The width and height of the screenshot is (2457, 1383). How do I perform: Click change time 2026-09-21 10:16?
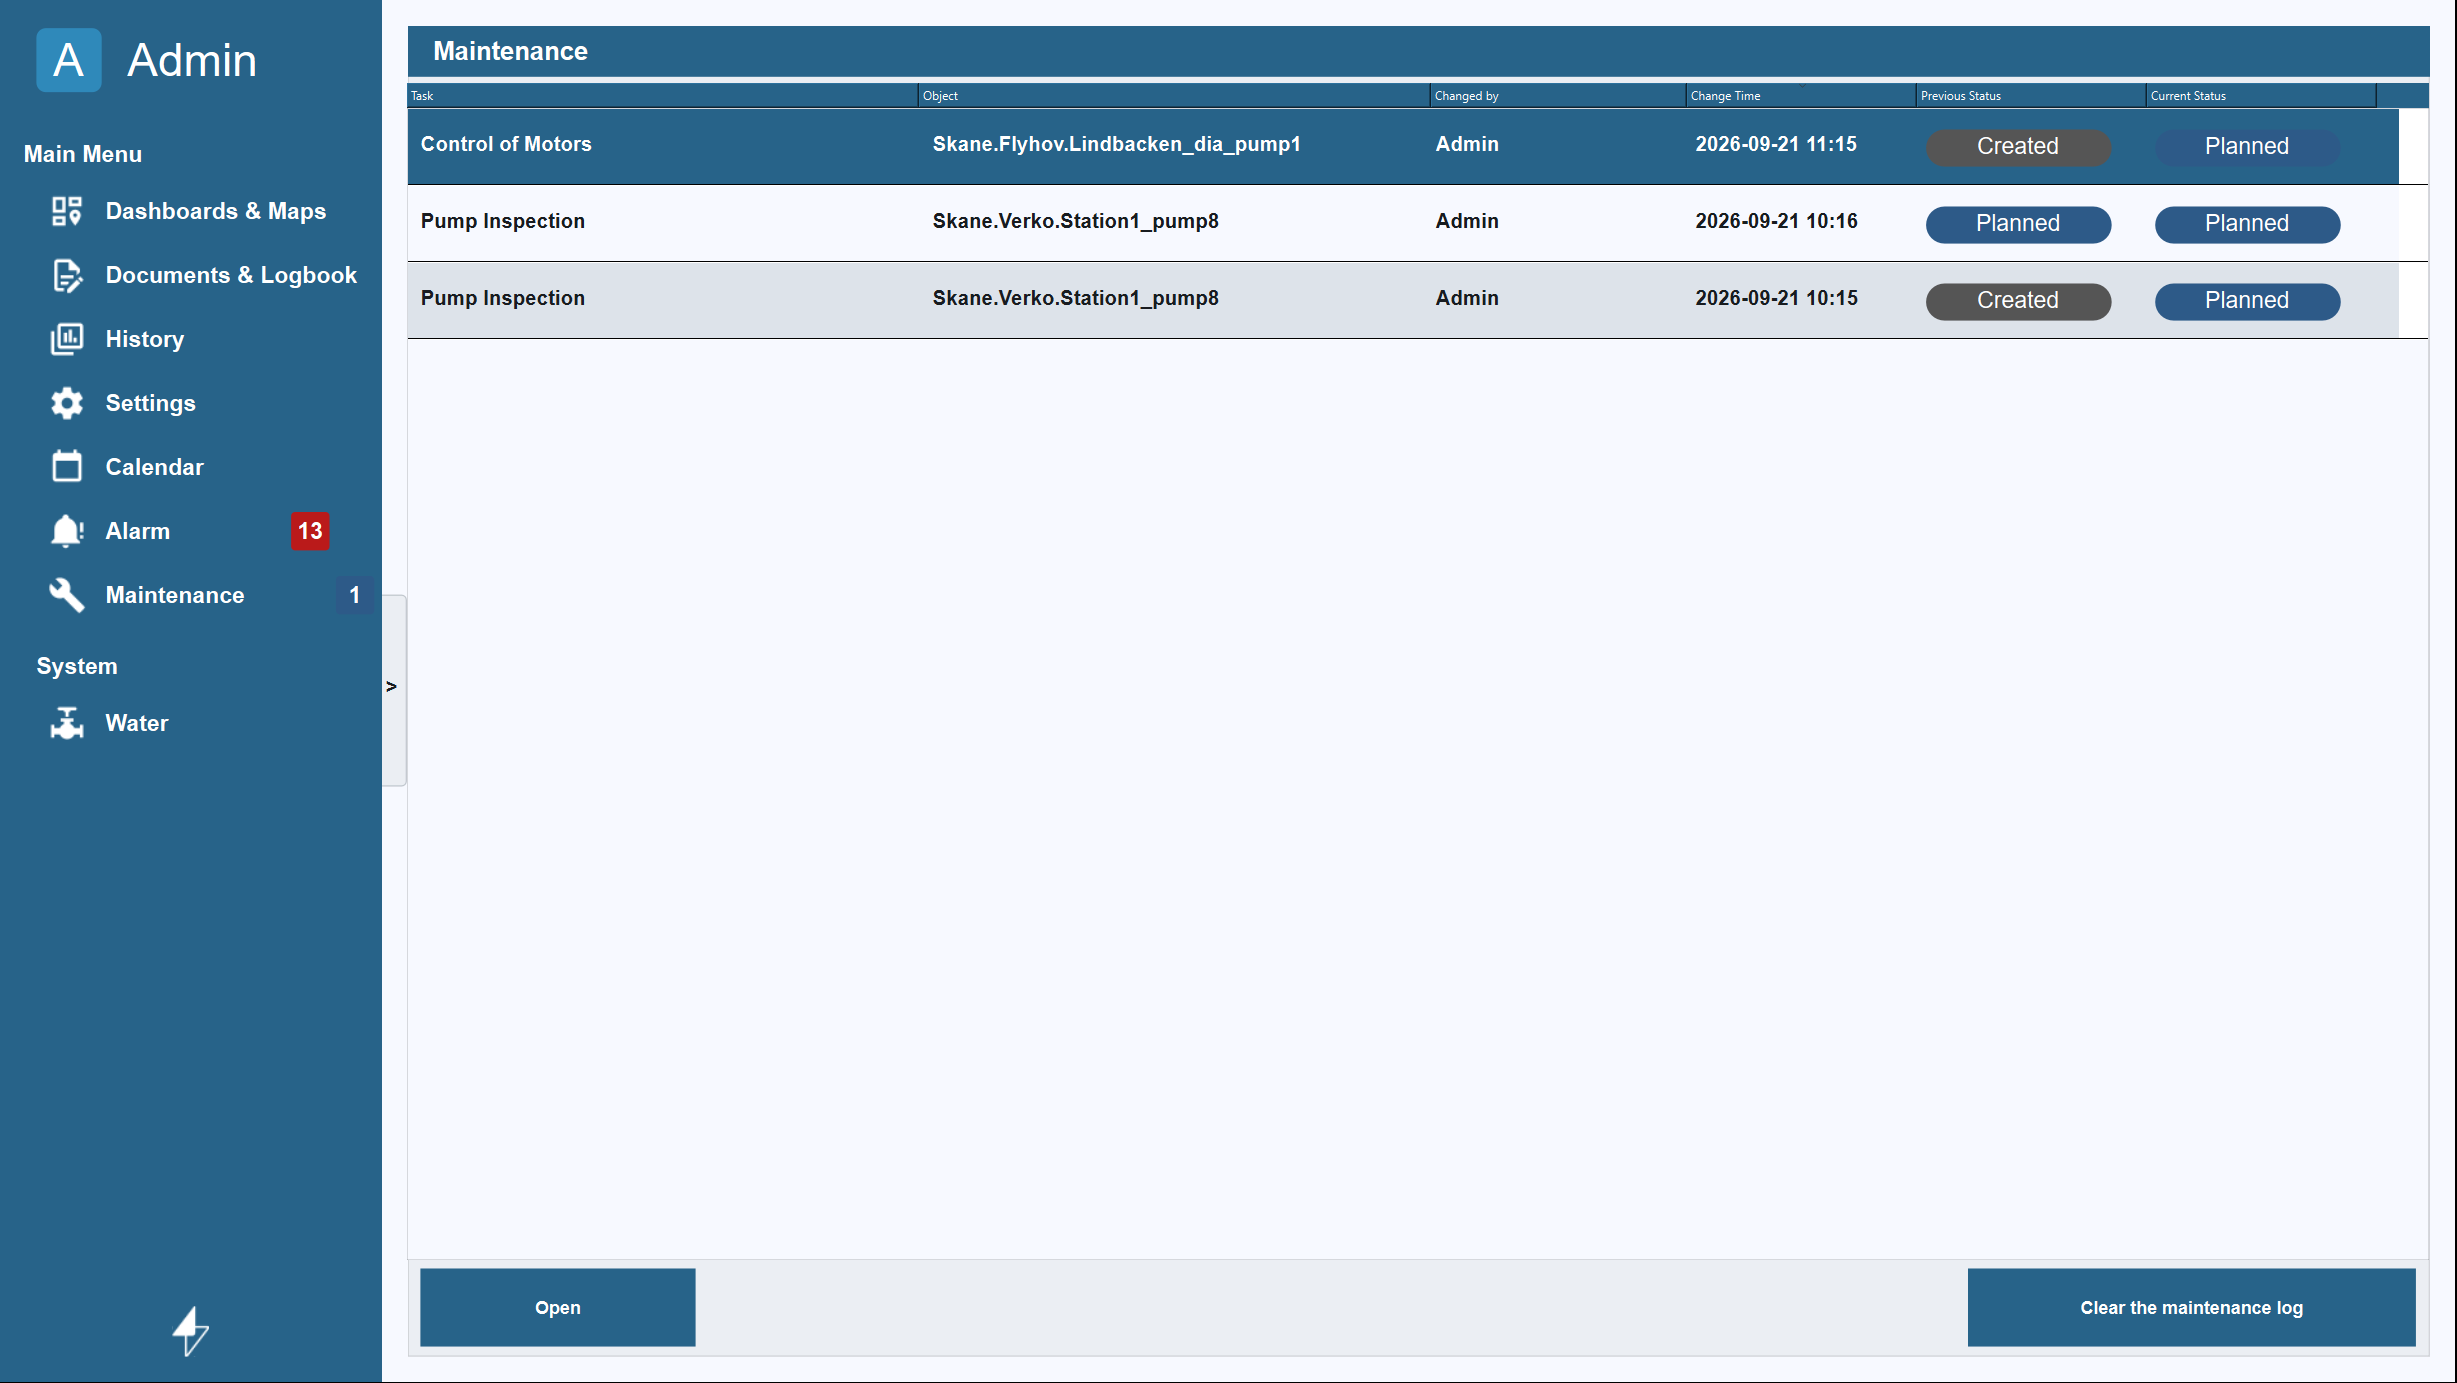coord(1776,221)
